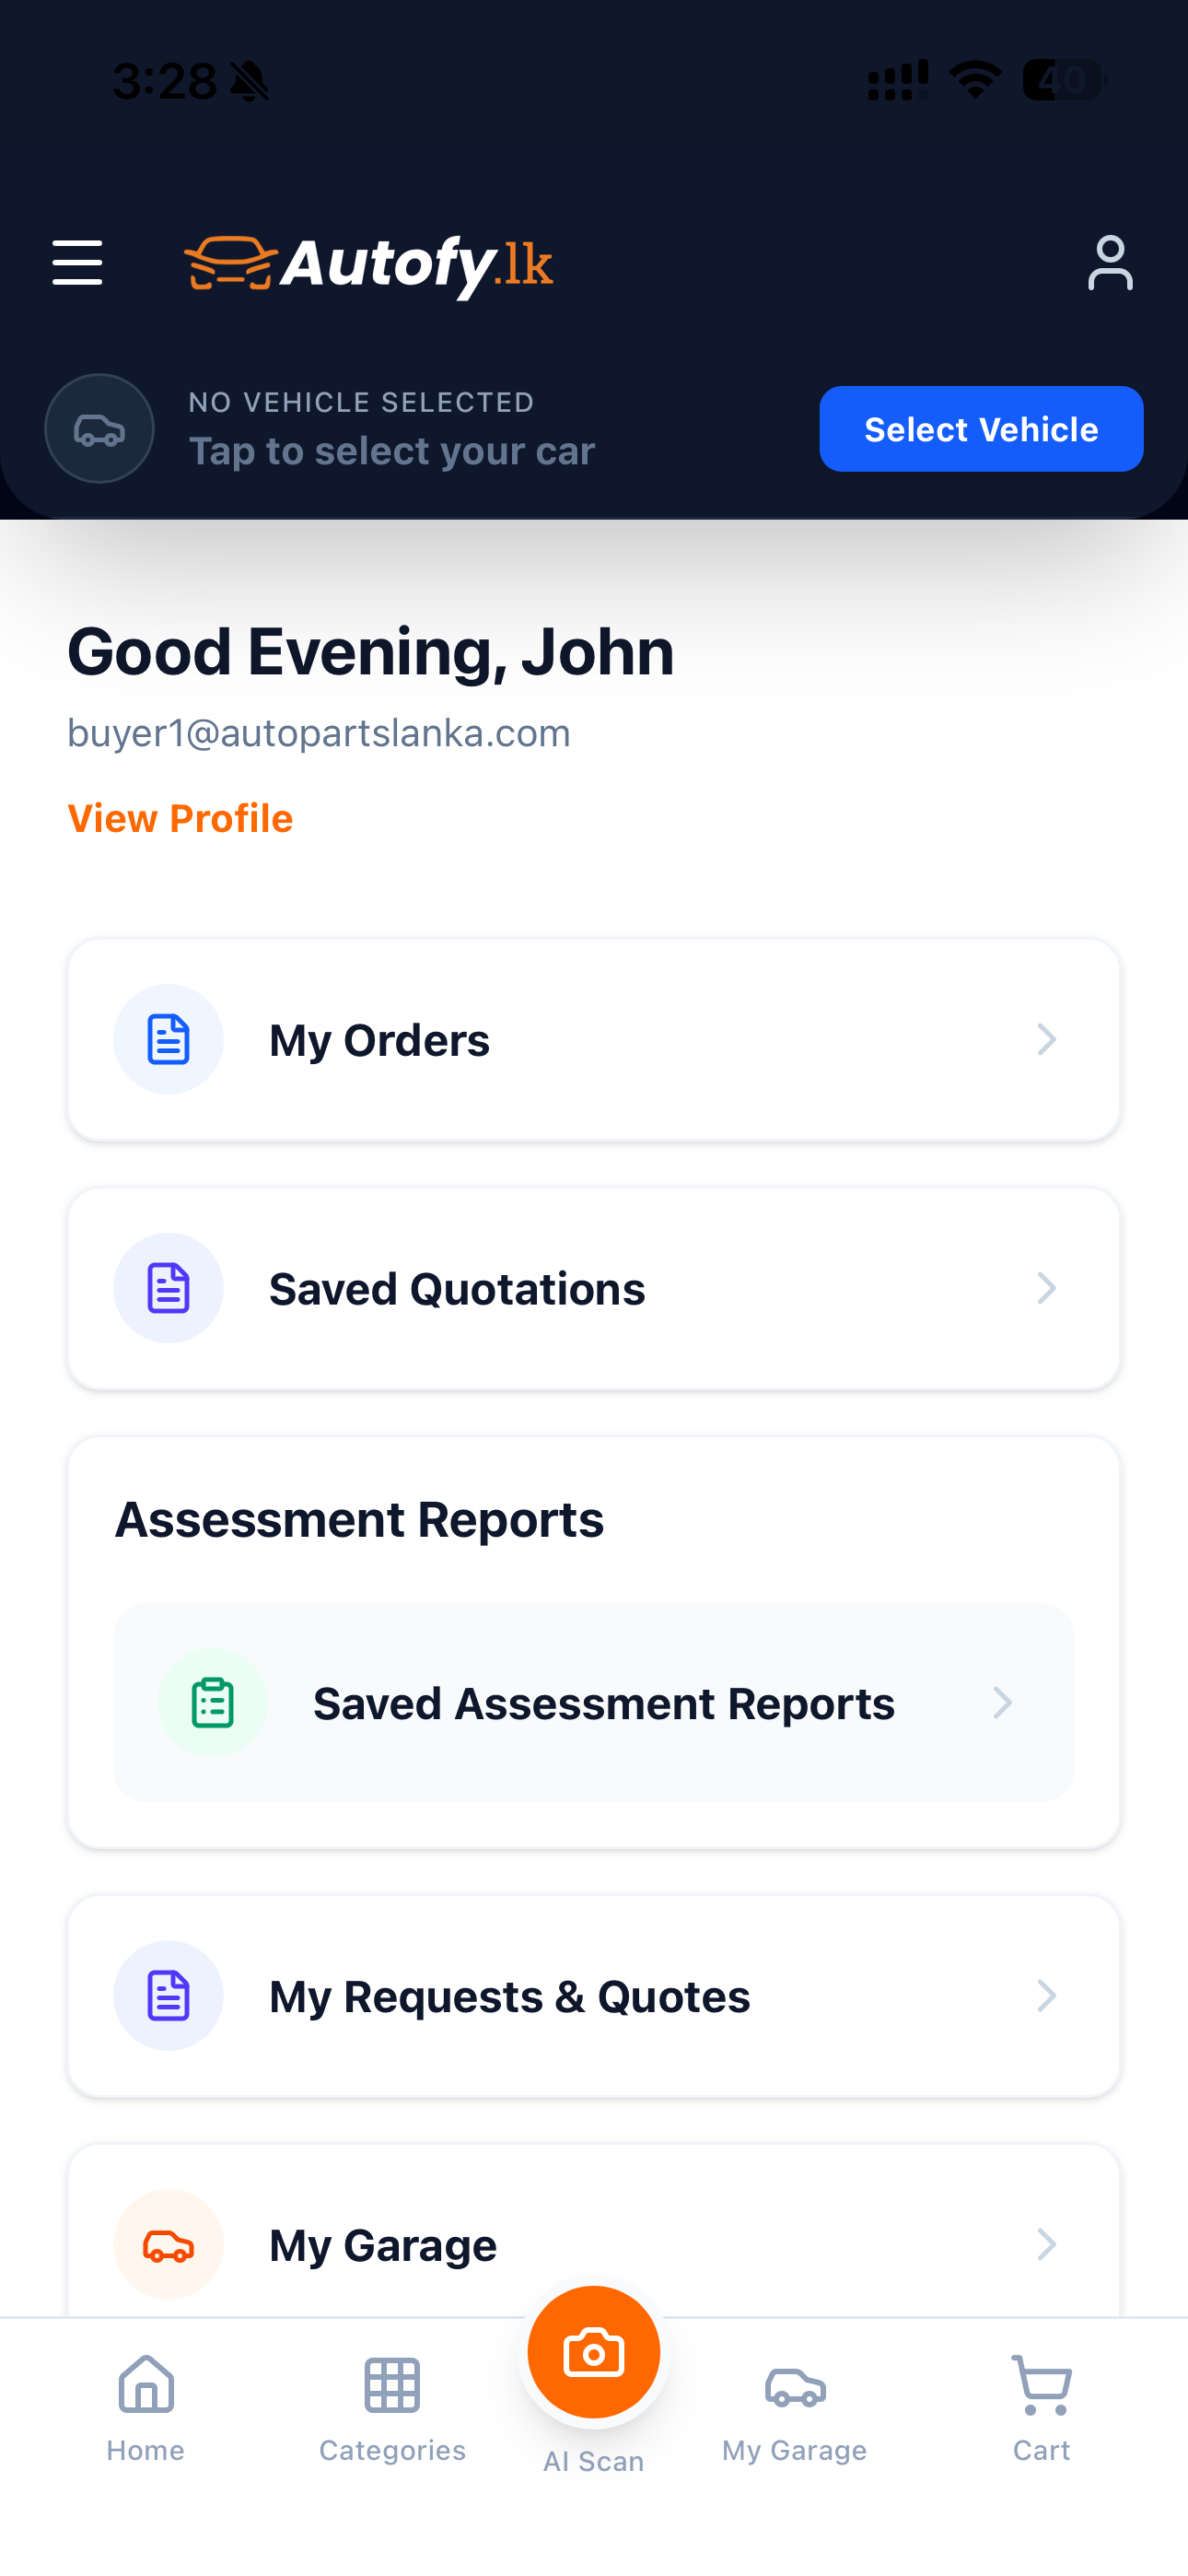Open the View Profile link
The width and height of the screenshot is (1188, 2576).
(x=180, y=818)
